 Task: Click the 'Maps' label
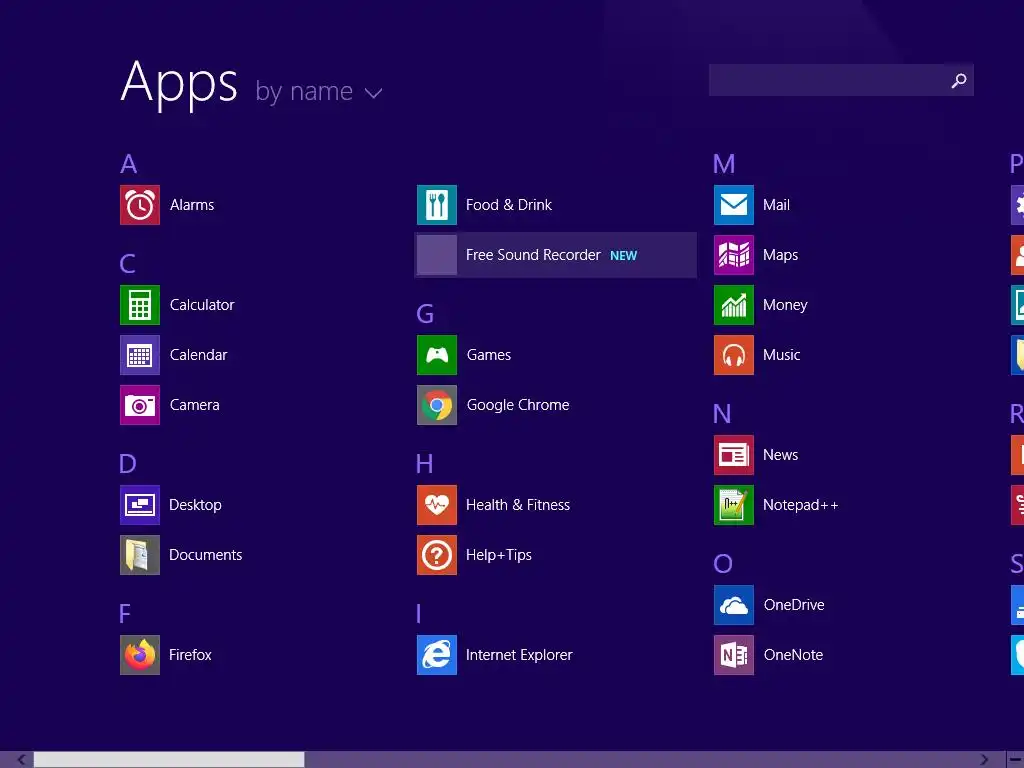pyautogui.click(x=780, y=255)
